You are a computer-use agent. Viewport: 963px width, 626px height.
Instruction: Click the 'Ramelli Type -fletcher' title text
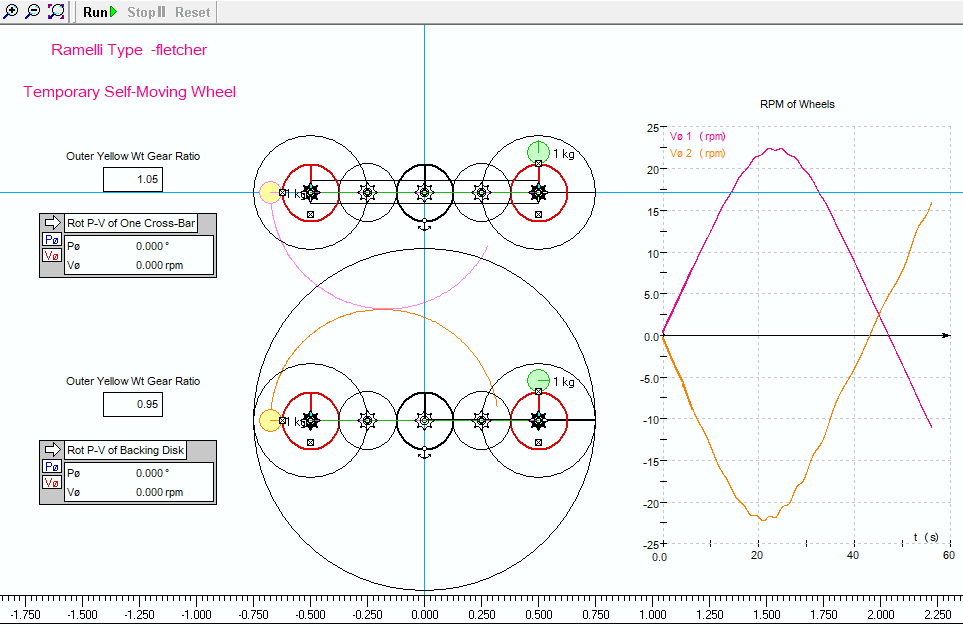[x=129, y=50]
